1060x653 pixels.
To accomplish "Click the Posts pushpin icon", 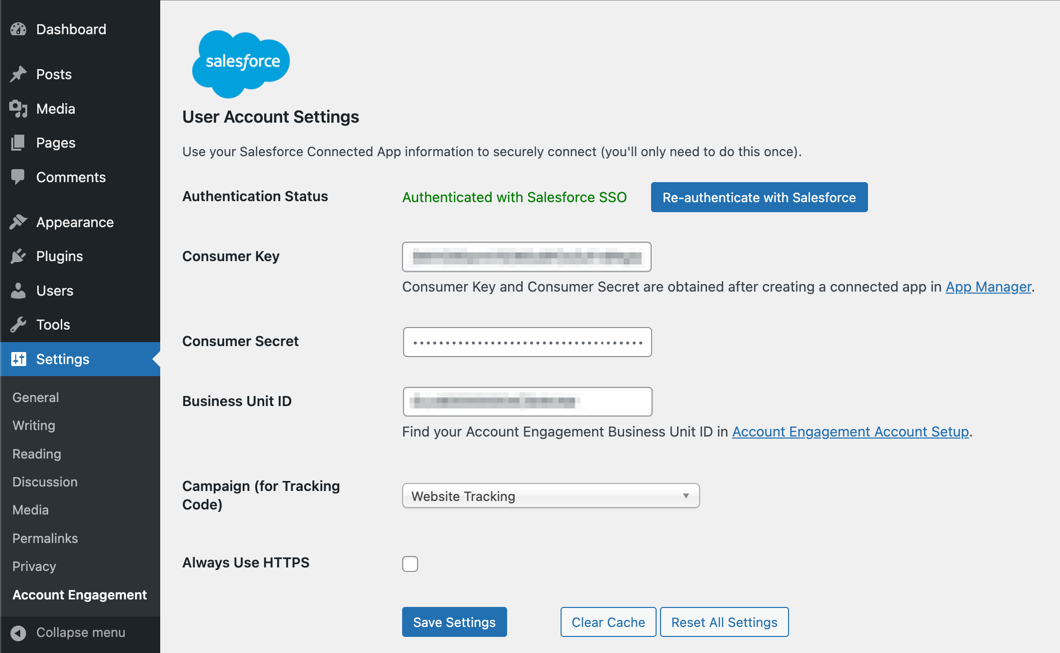I will pyautogui.click(x=18, y=74).
